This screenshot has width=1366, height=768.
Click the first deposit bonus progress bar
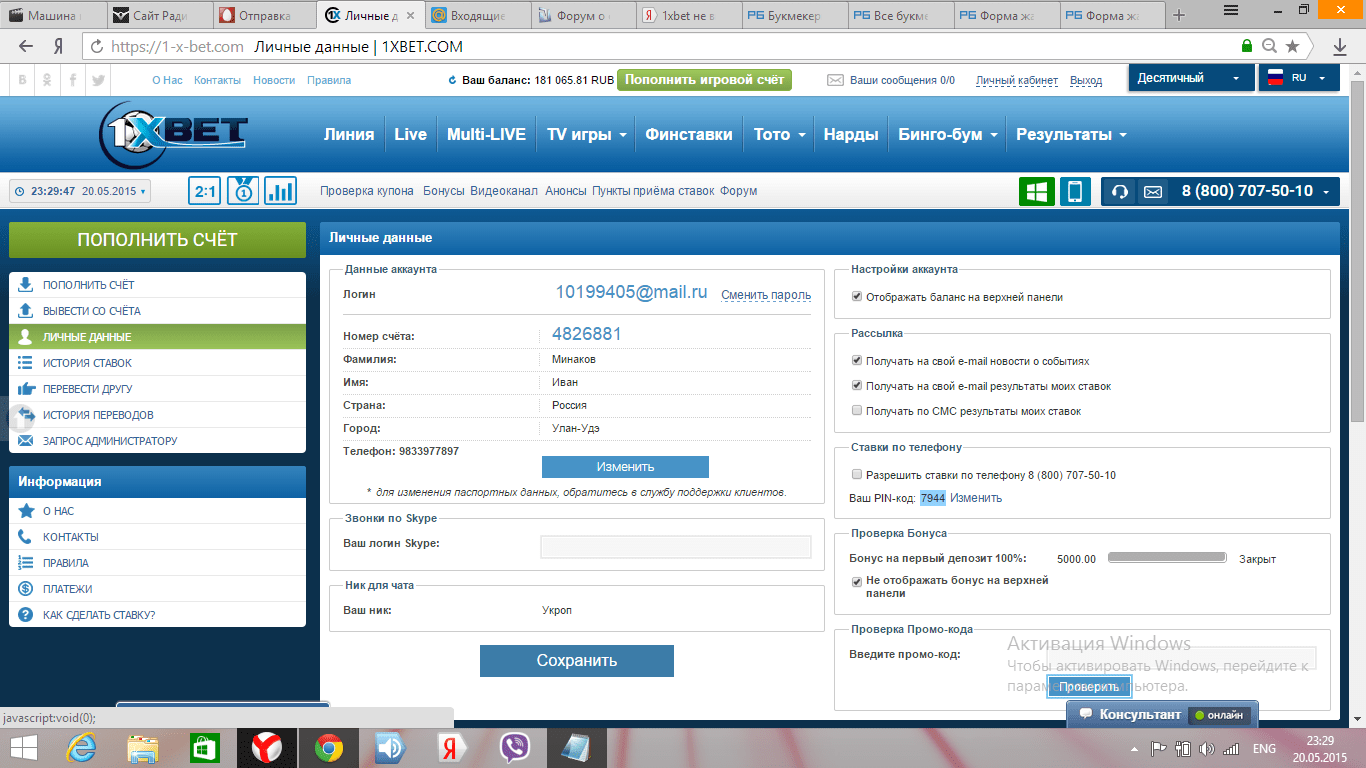[x=1167, y=558]
